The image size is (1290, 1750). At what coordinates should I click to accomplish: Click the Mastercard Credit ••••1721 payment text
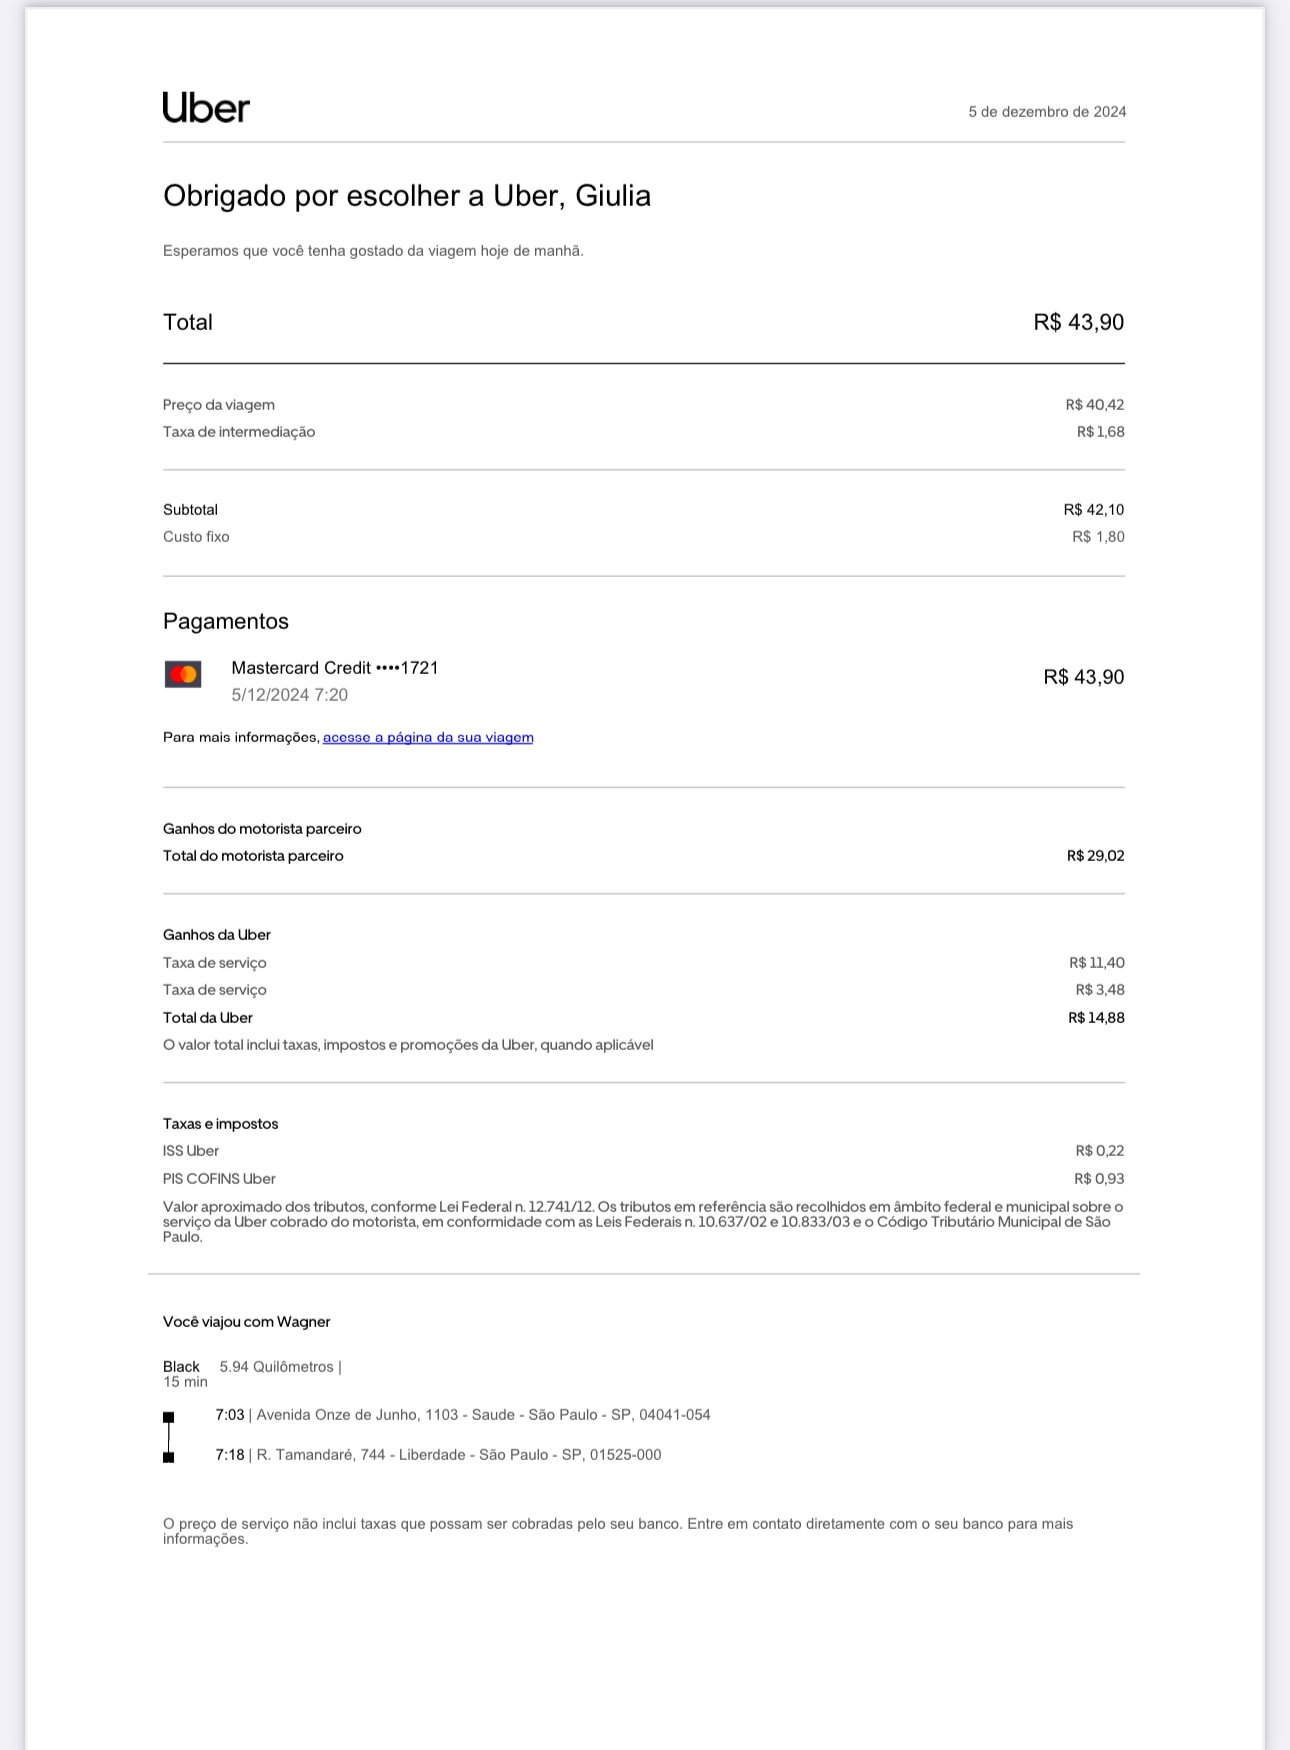[335, 668]
